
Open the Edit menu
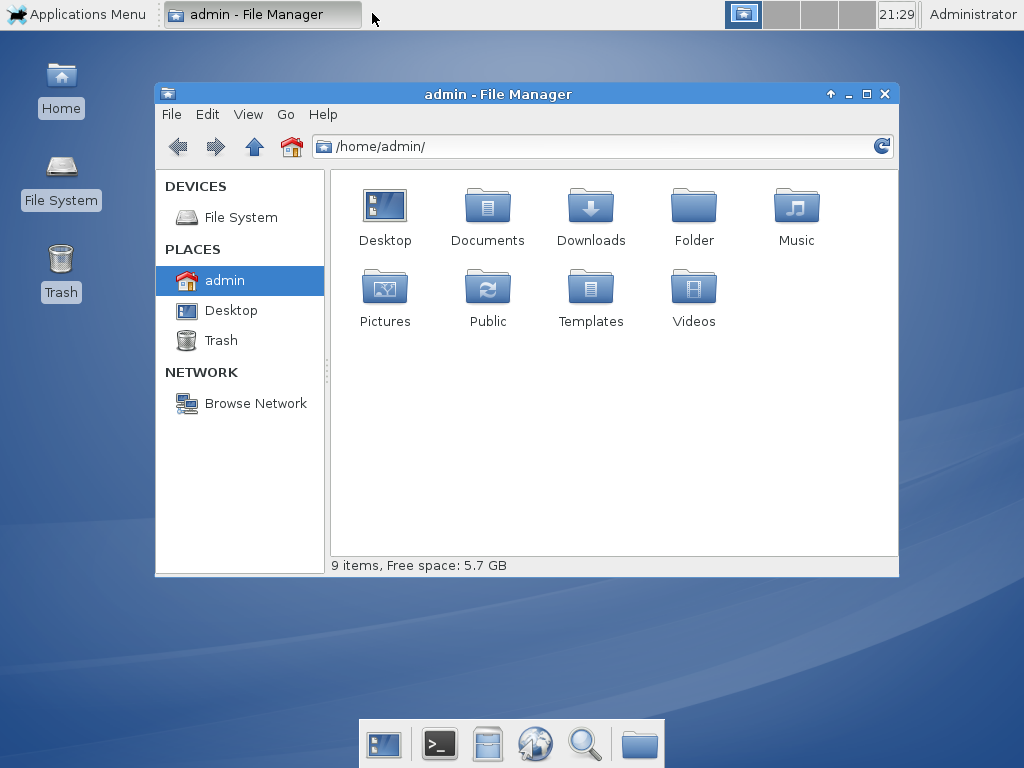207,114
